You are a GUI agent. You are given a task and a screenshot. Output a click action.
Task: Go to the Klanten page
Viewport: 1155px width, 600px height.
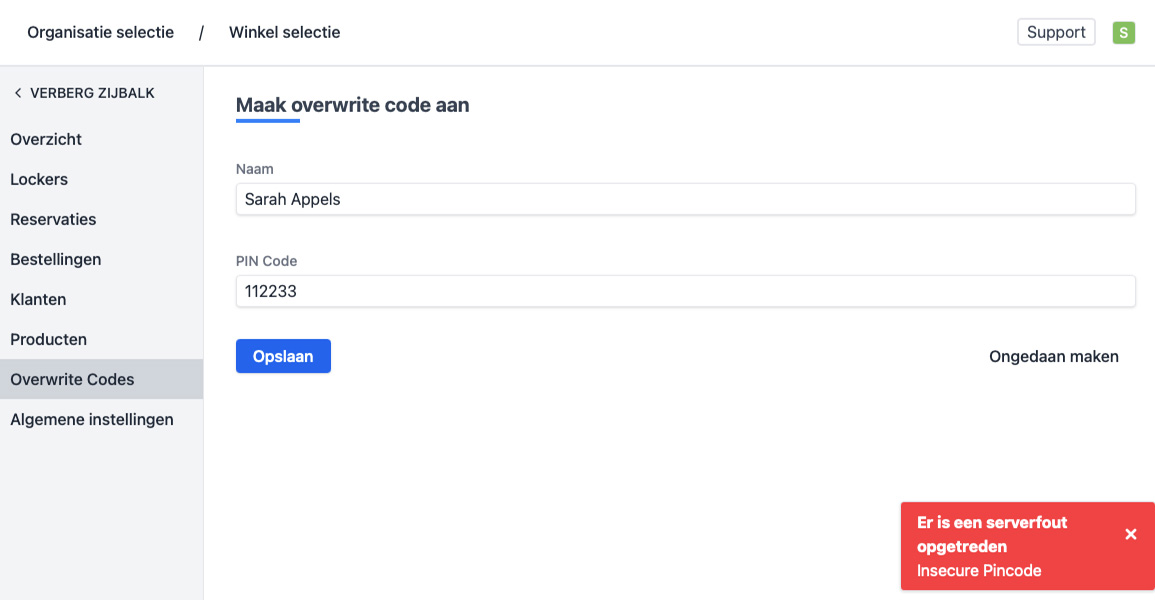38,299
